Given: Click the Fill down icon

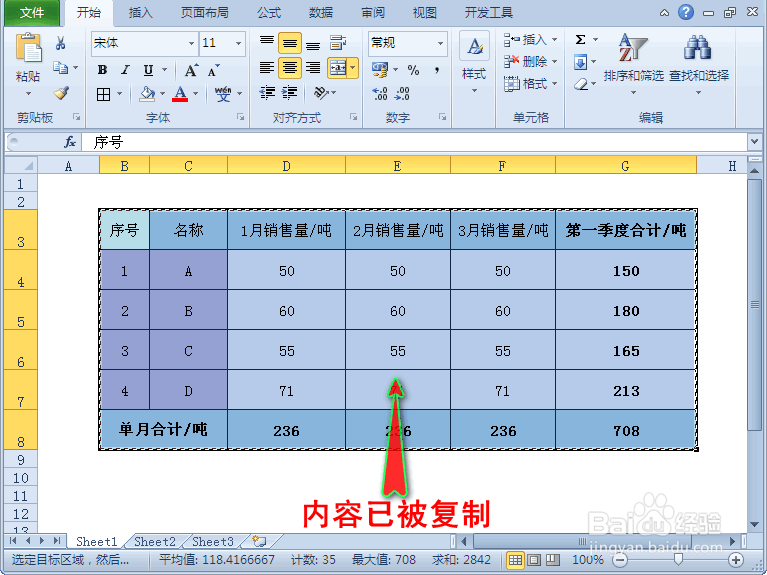Looking at the screenshot, I should (581, 62).
